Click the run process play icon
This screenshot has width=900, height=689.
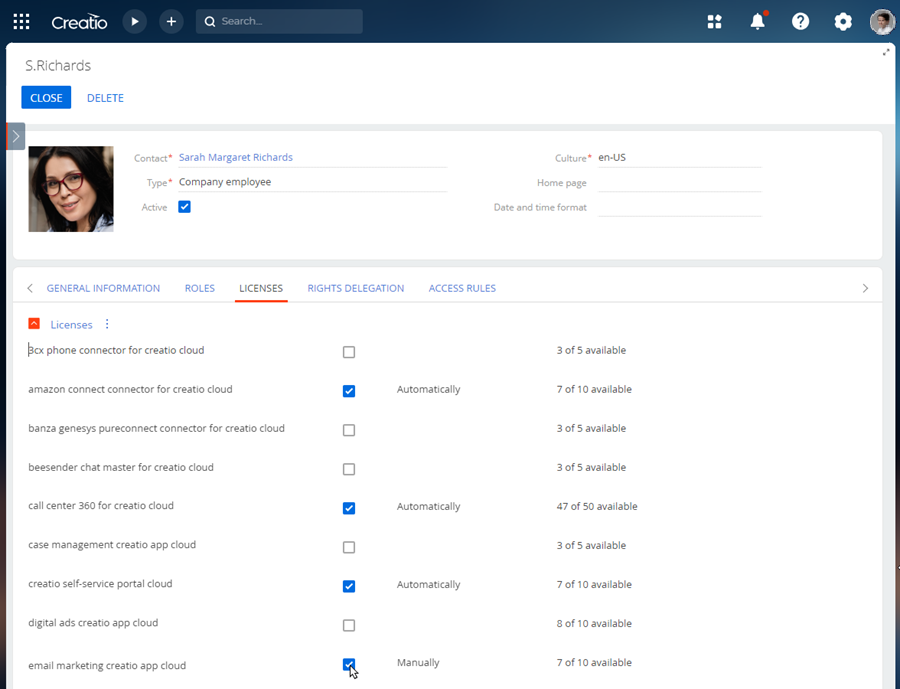134,21
